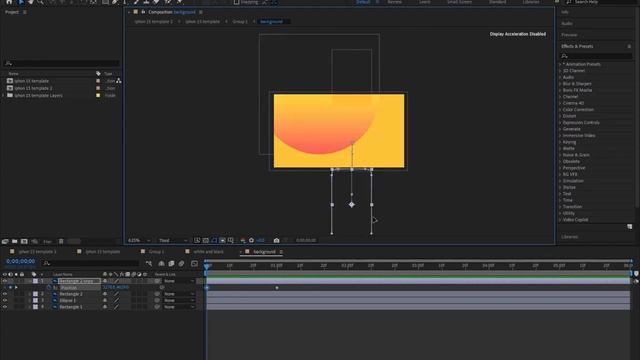Click fast previews icon in viewer footer
This screenshot has height=360, width=640.
tap(197, 240)
